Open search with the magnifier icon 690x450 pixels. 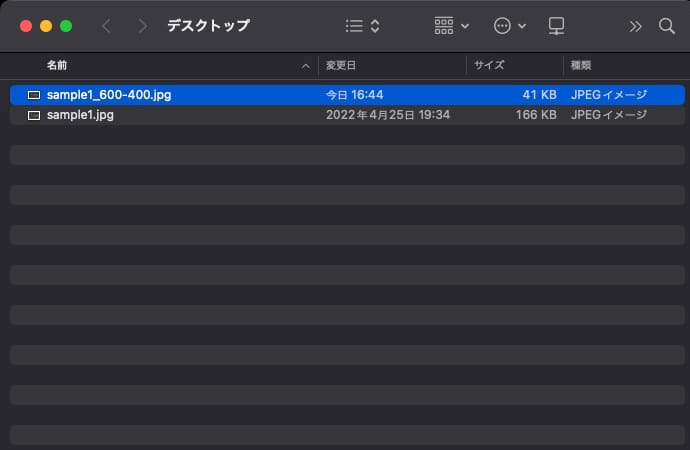coord(667,26)
